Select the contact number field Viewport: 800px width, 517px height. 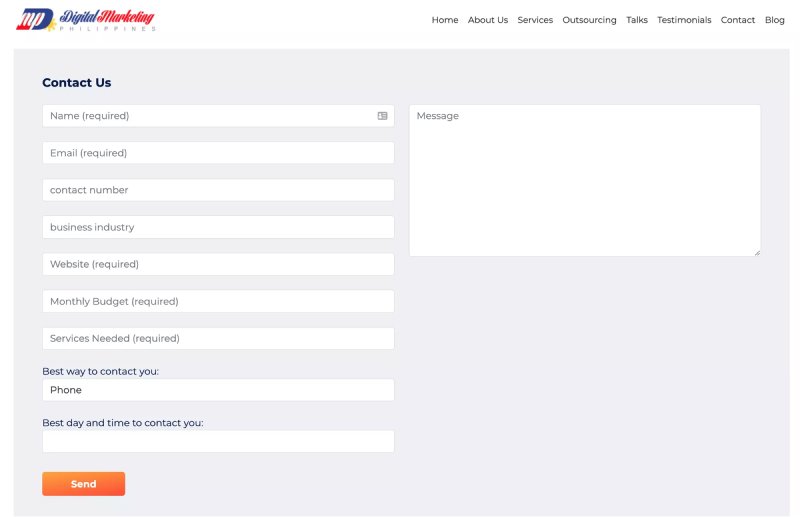pyautogui.click(x=218, y=190)
